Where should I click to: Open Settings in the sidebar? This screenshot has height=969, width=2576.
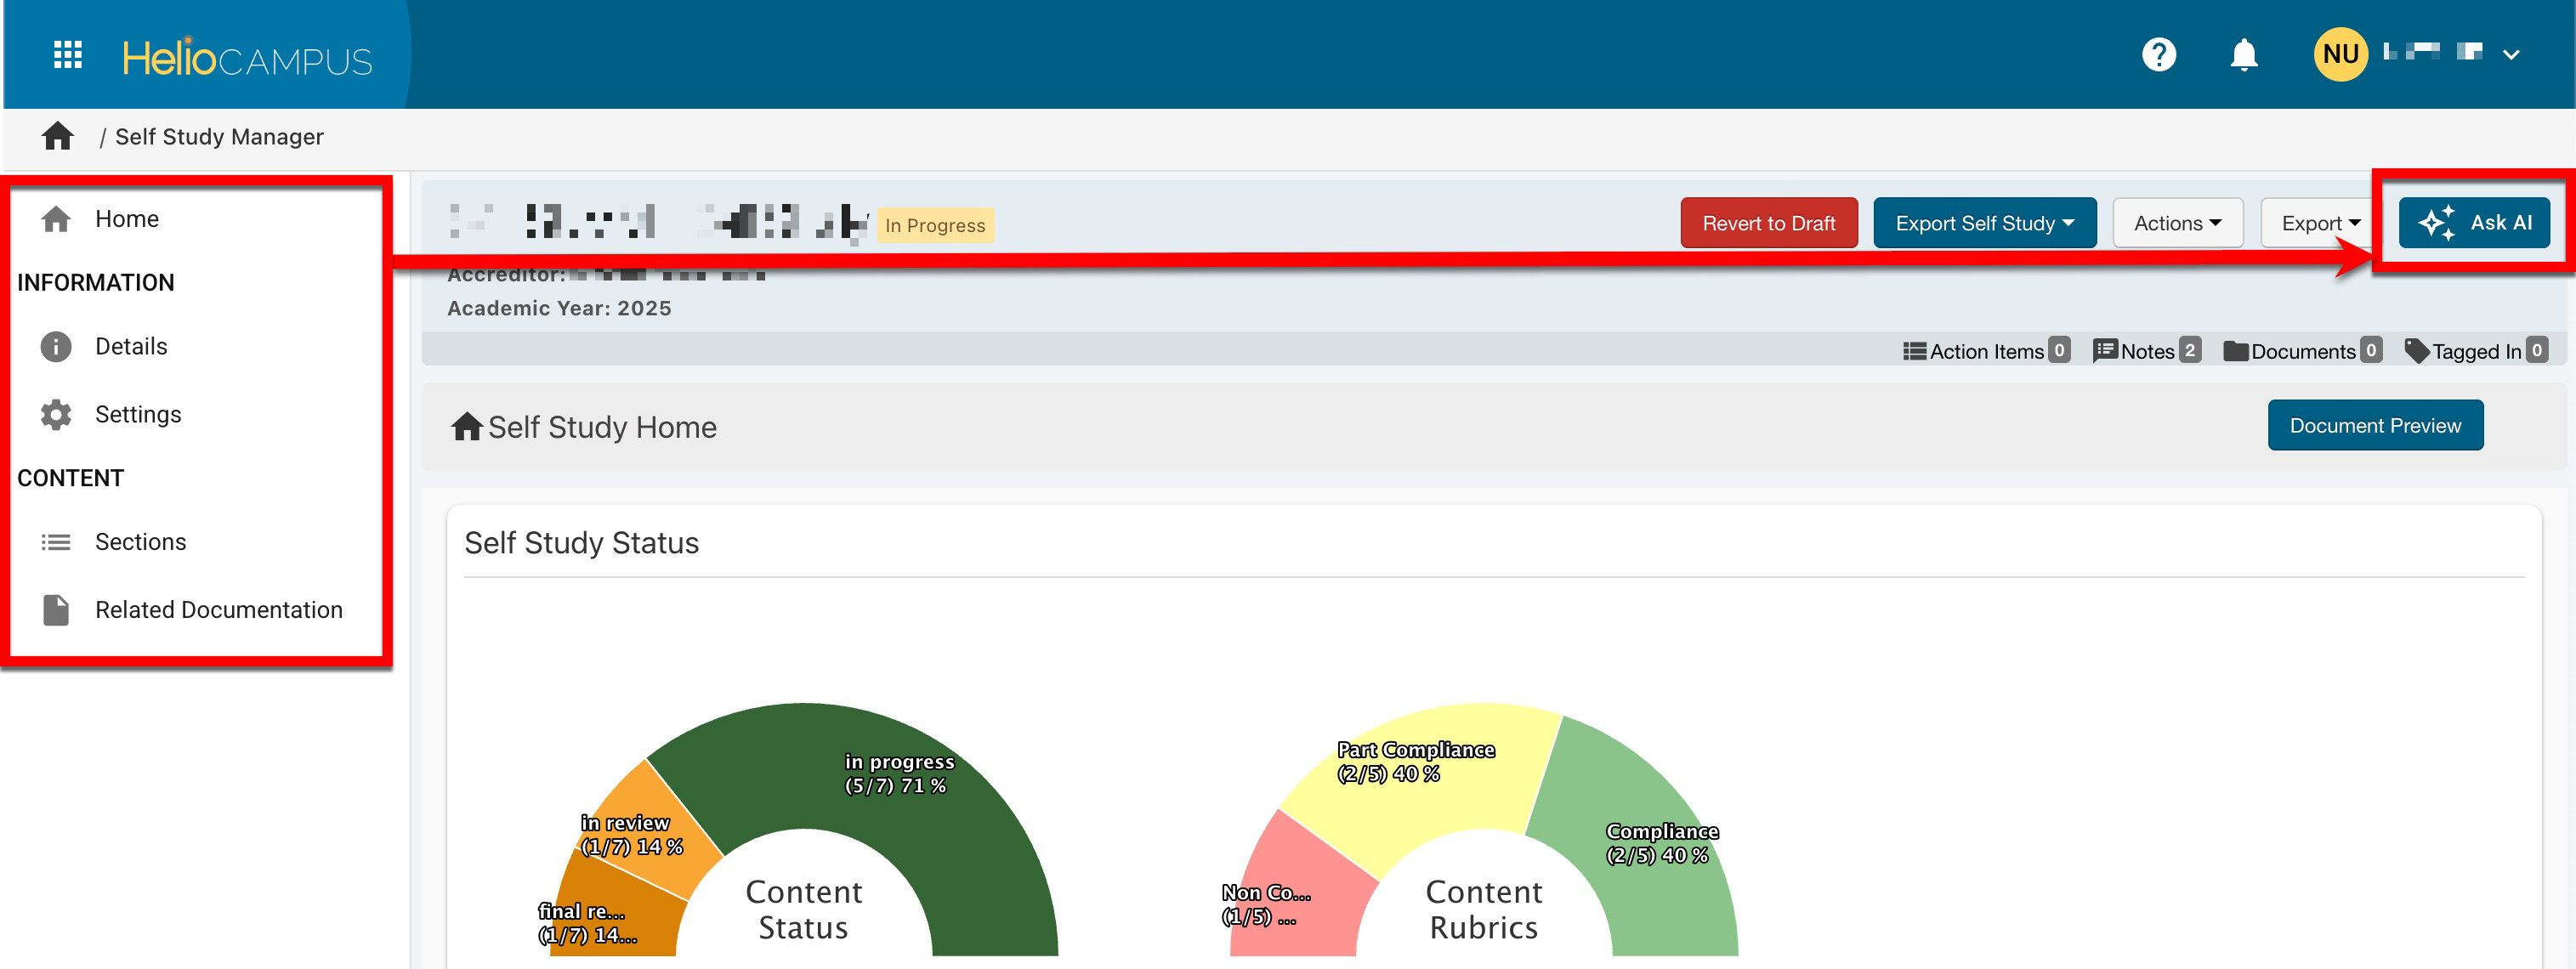[x=137, y=414]
